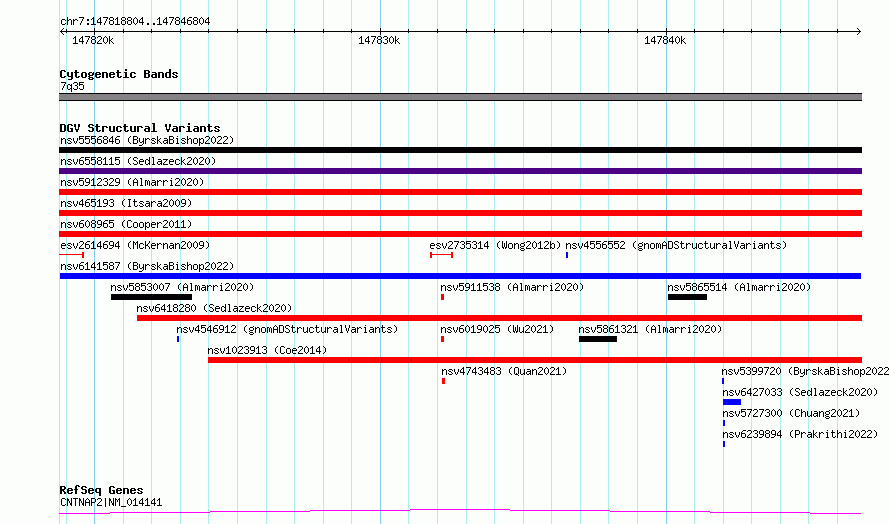This screenshot has width=890, height=524.
Task: Open the nsv465193 (Itsara2009) label
Action: click(126, 203)
